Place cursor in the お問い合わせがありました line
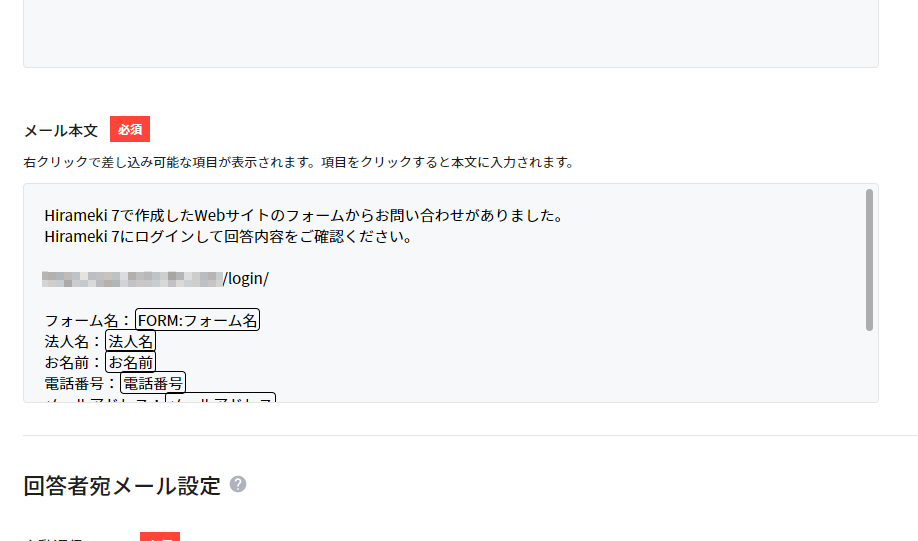This screenshot has width=918, height=541. (x=303, y=215)
